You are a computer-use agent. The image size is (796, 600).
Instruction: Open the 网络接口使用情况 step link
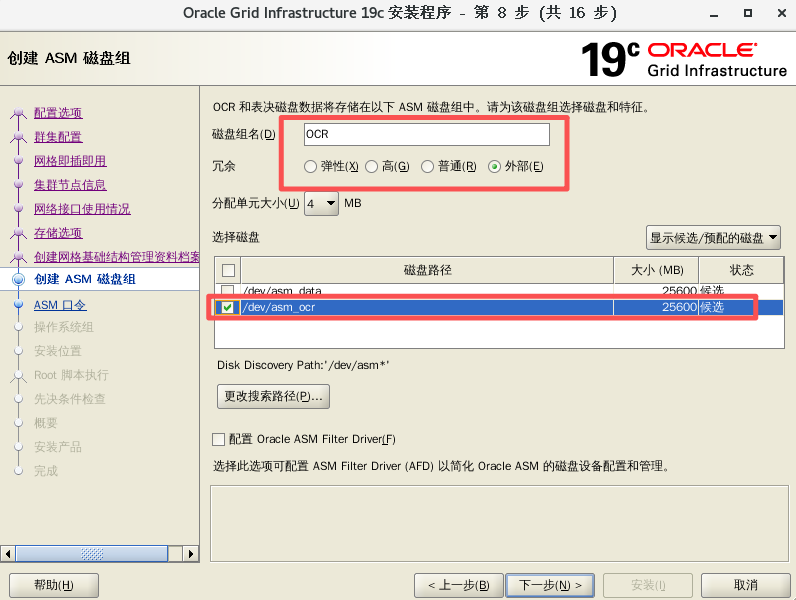point(82,209)
